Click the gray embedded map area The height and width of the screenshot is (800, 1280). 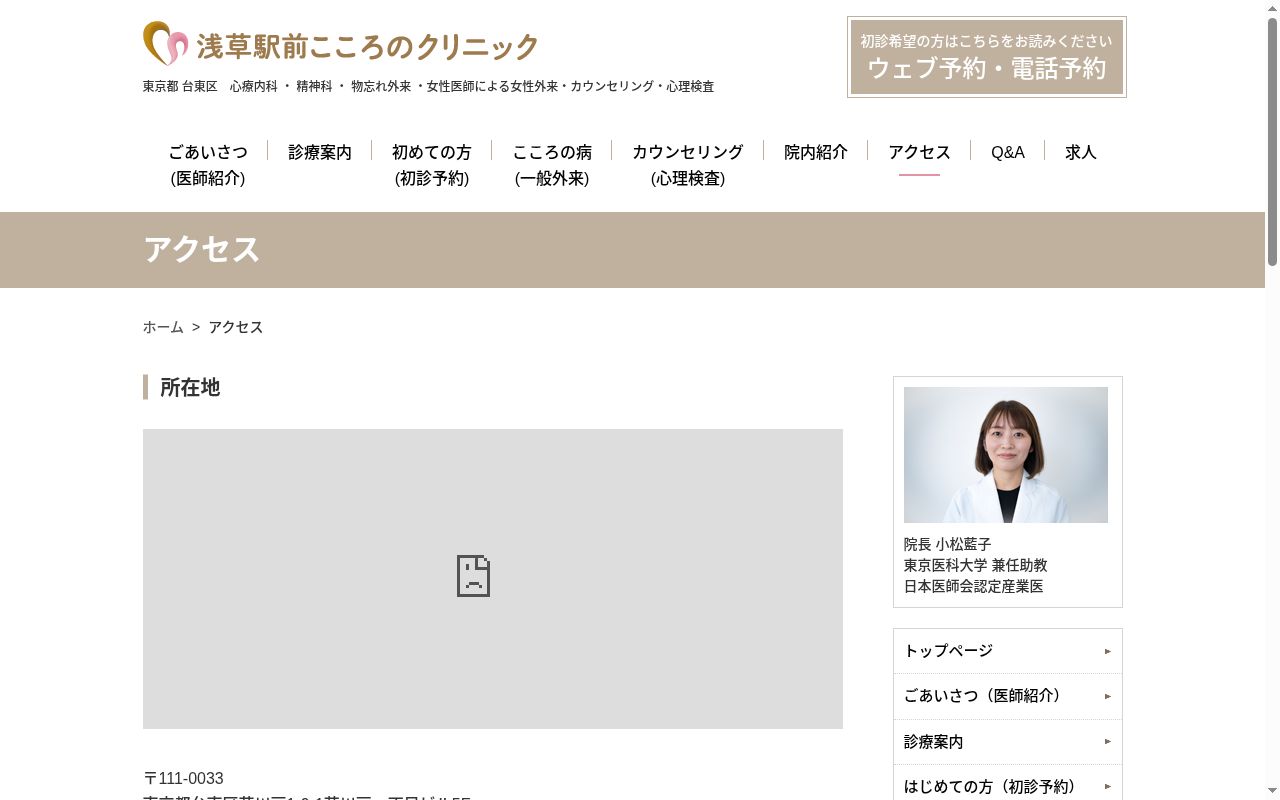(x=493, y=579)
